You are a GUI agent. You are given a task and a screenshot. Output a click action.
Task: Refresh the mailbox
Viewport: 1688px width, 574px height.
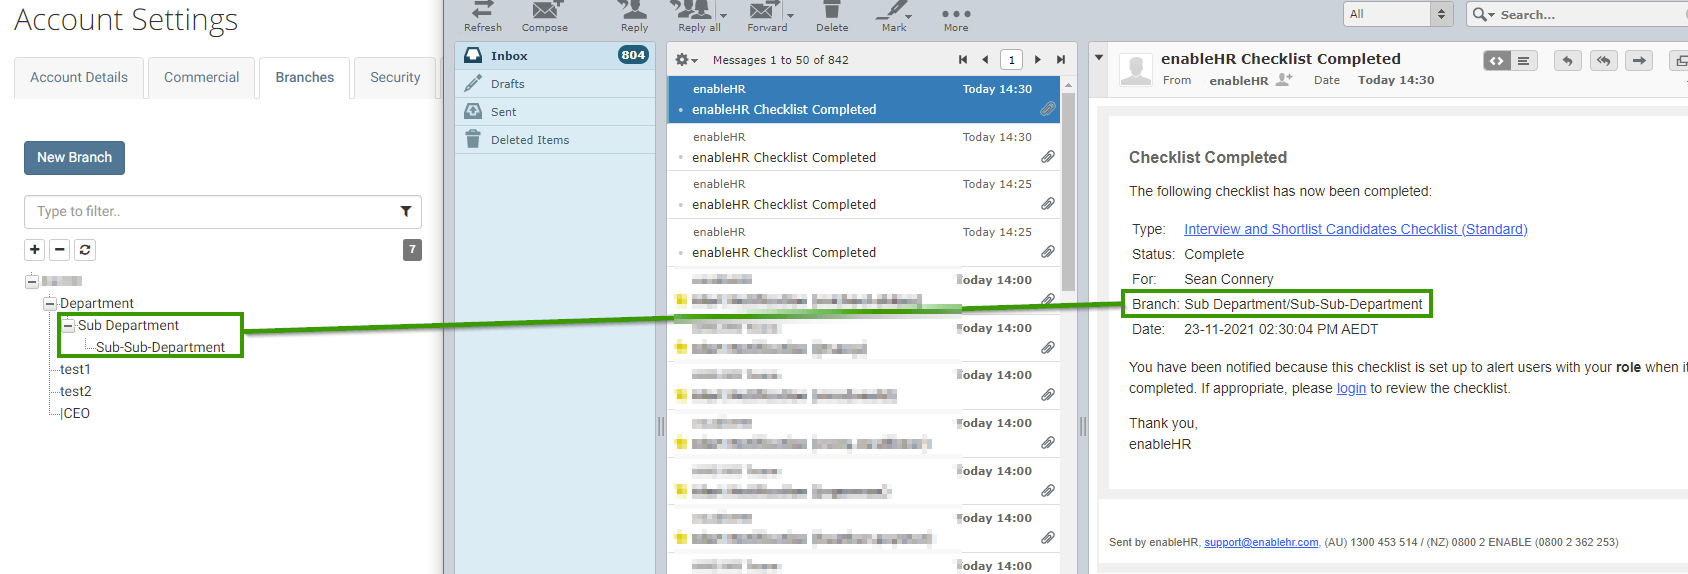(483, 16)
